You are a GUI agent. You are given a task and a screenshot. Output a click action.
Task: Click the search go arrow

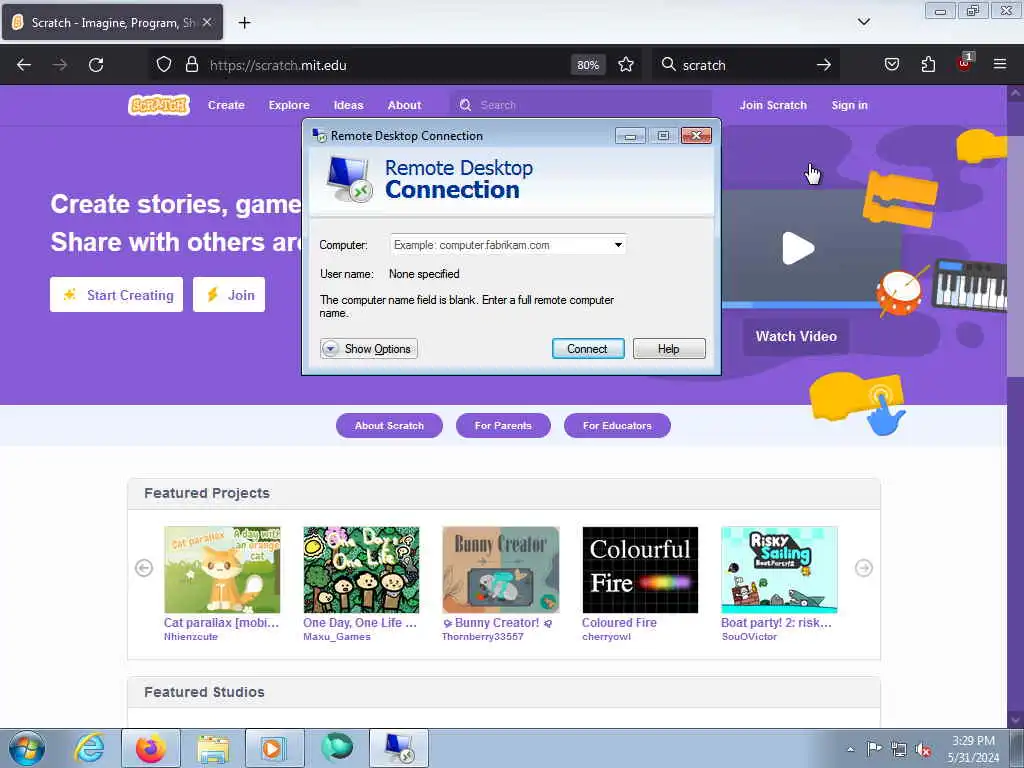click(x=824, y=65)
